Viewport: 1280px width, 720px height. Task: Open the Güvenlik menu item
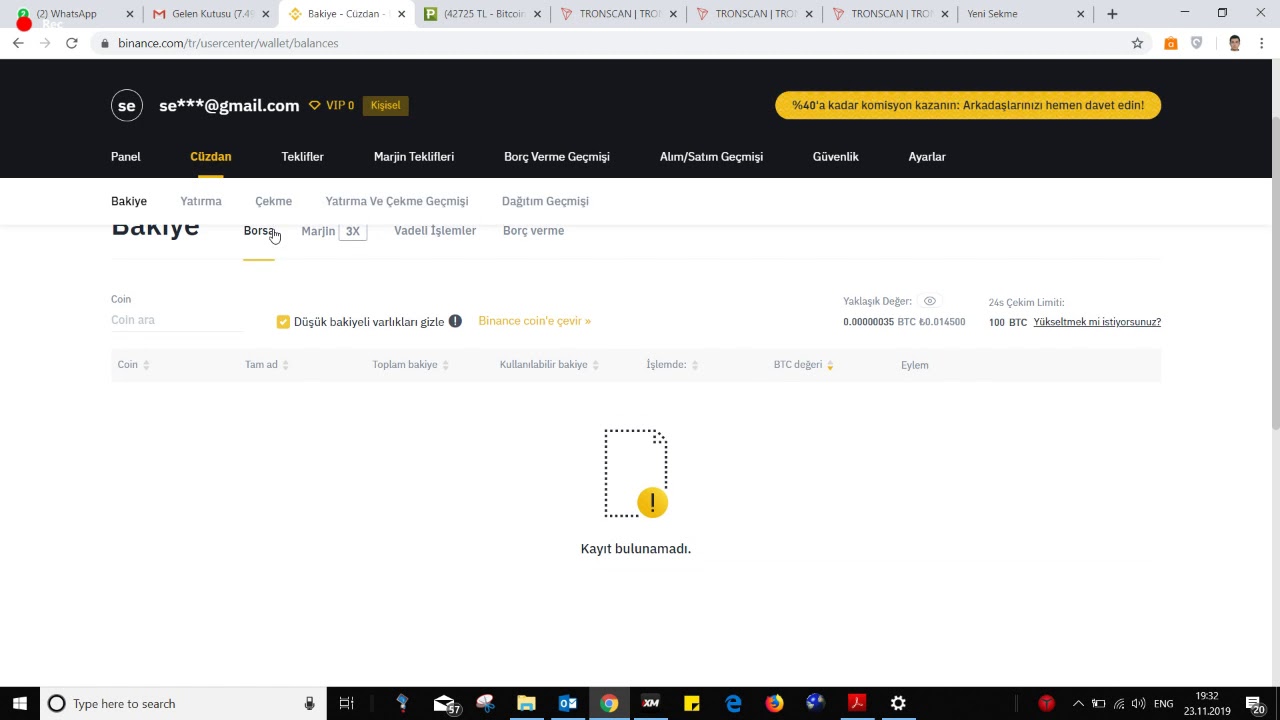click(836, 157)
